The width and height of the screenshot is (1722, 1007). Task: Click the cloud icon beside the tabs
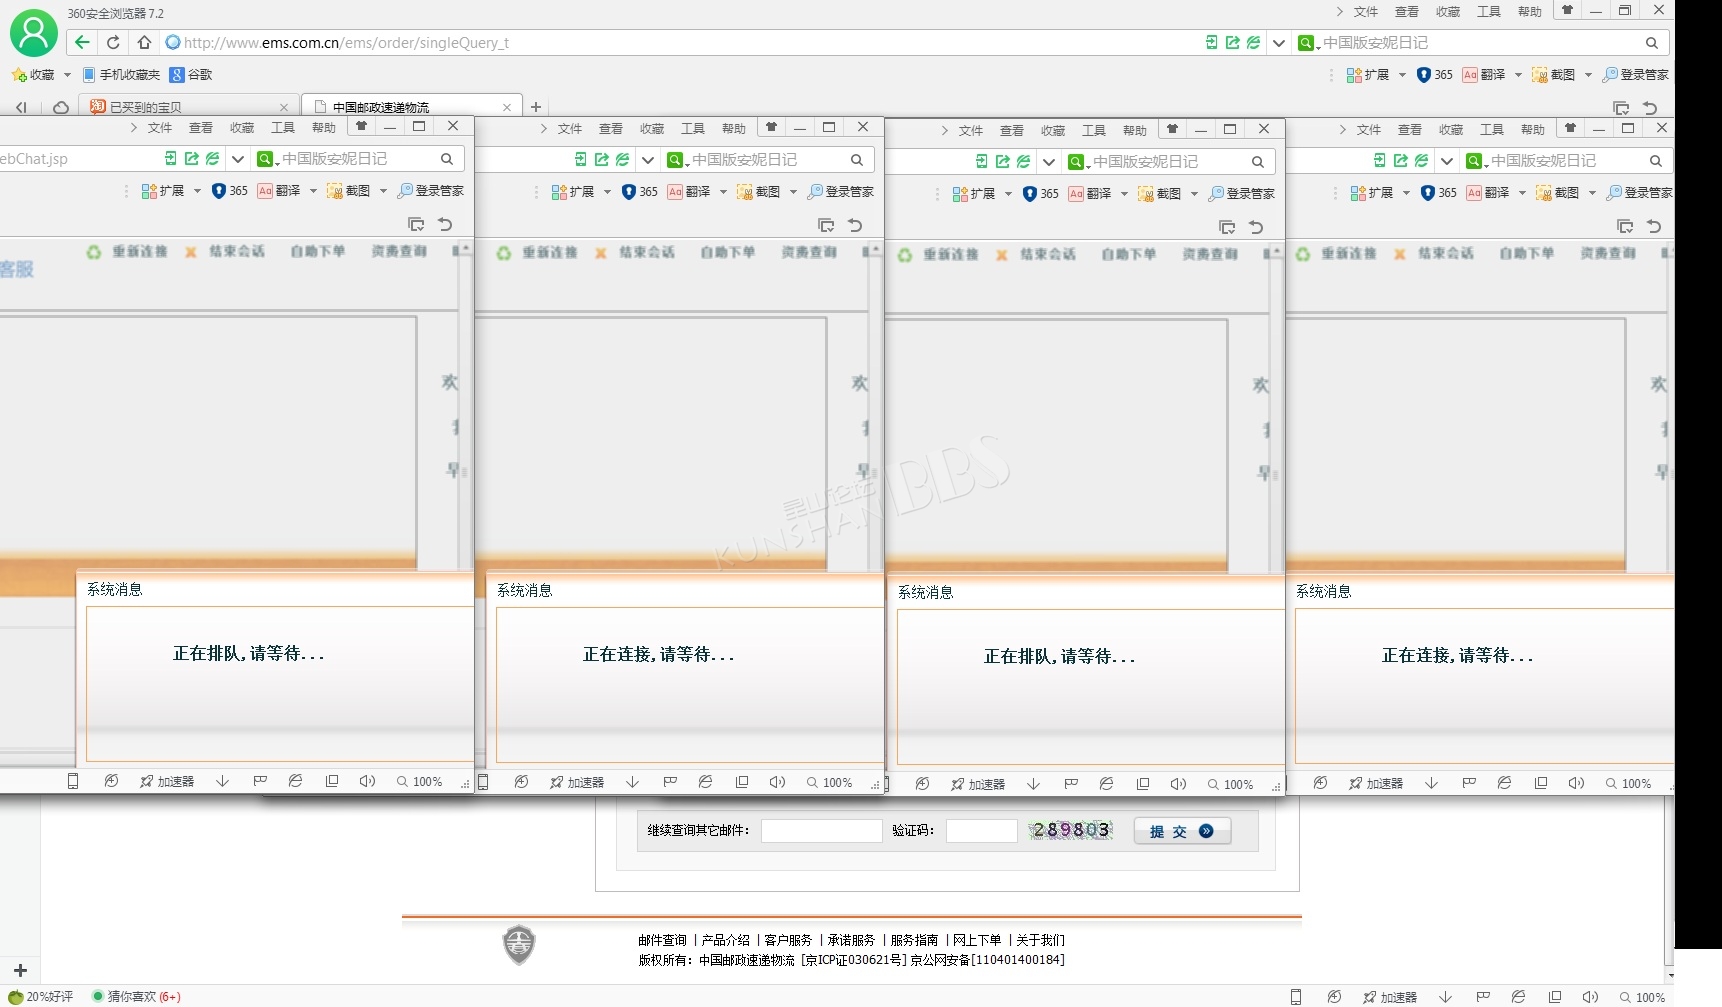tap(61, 107)
